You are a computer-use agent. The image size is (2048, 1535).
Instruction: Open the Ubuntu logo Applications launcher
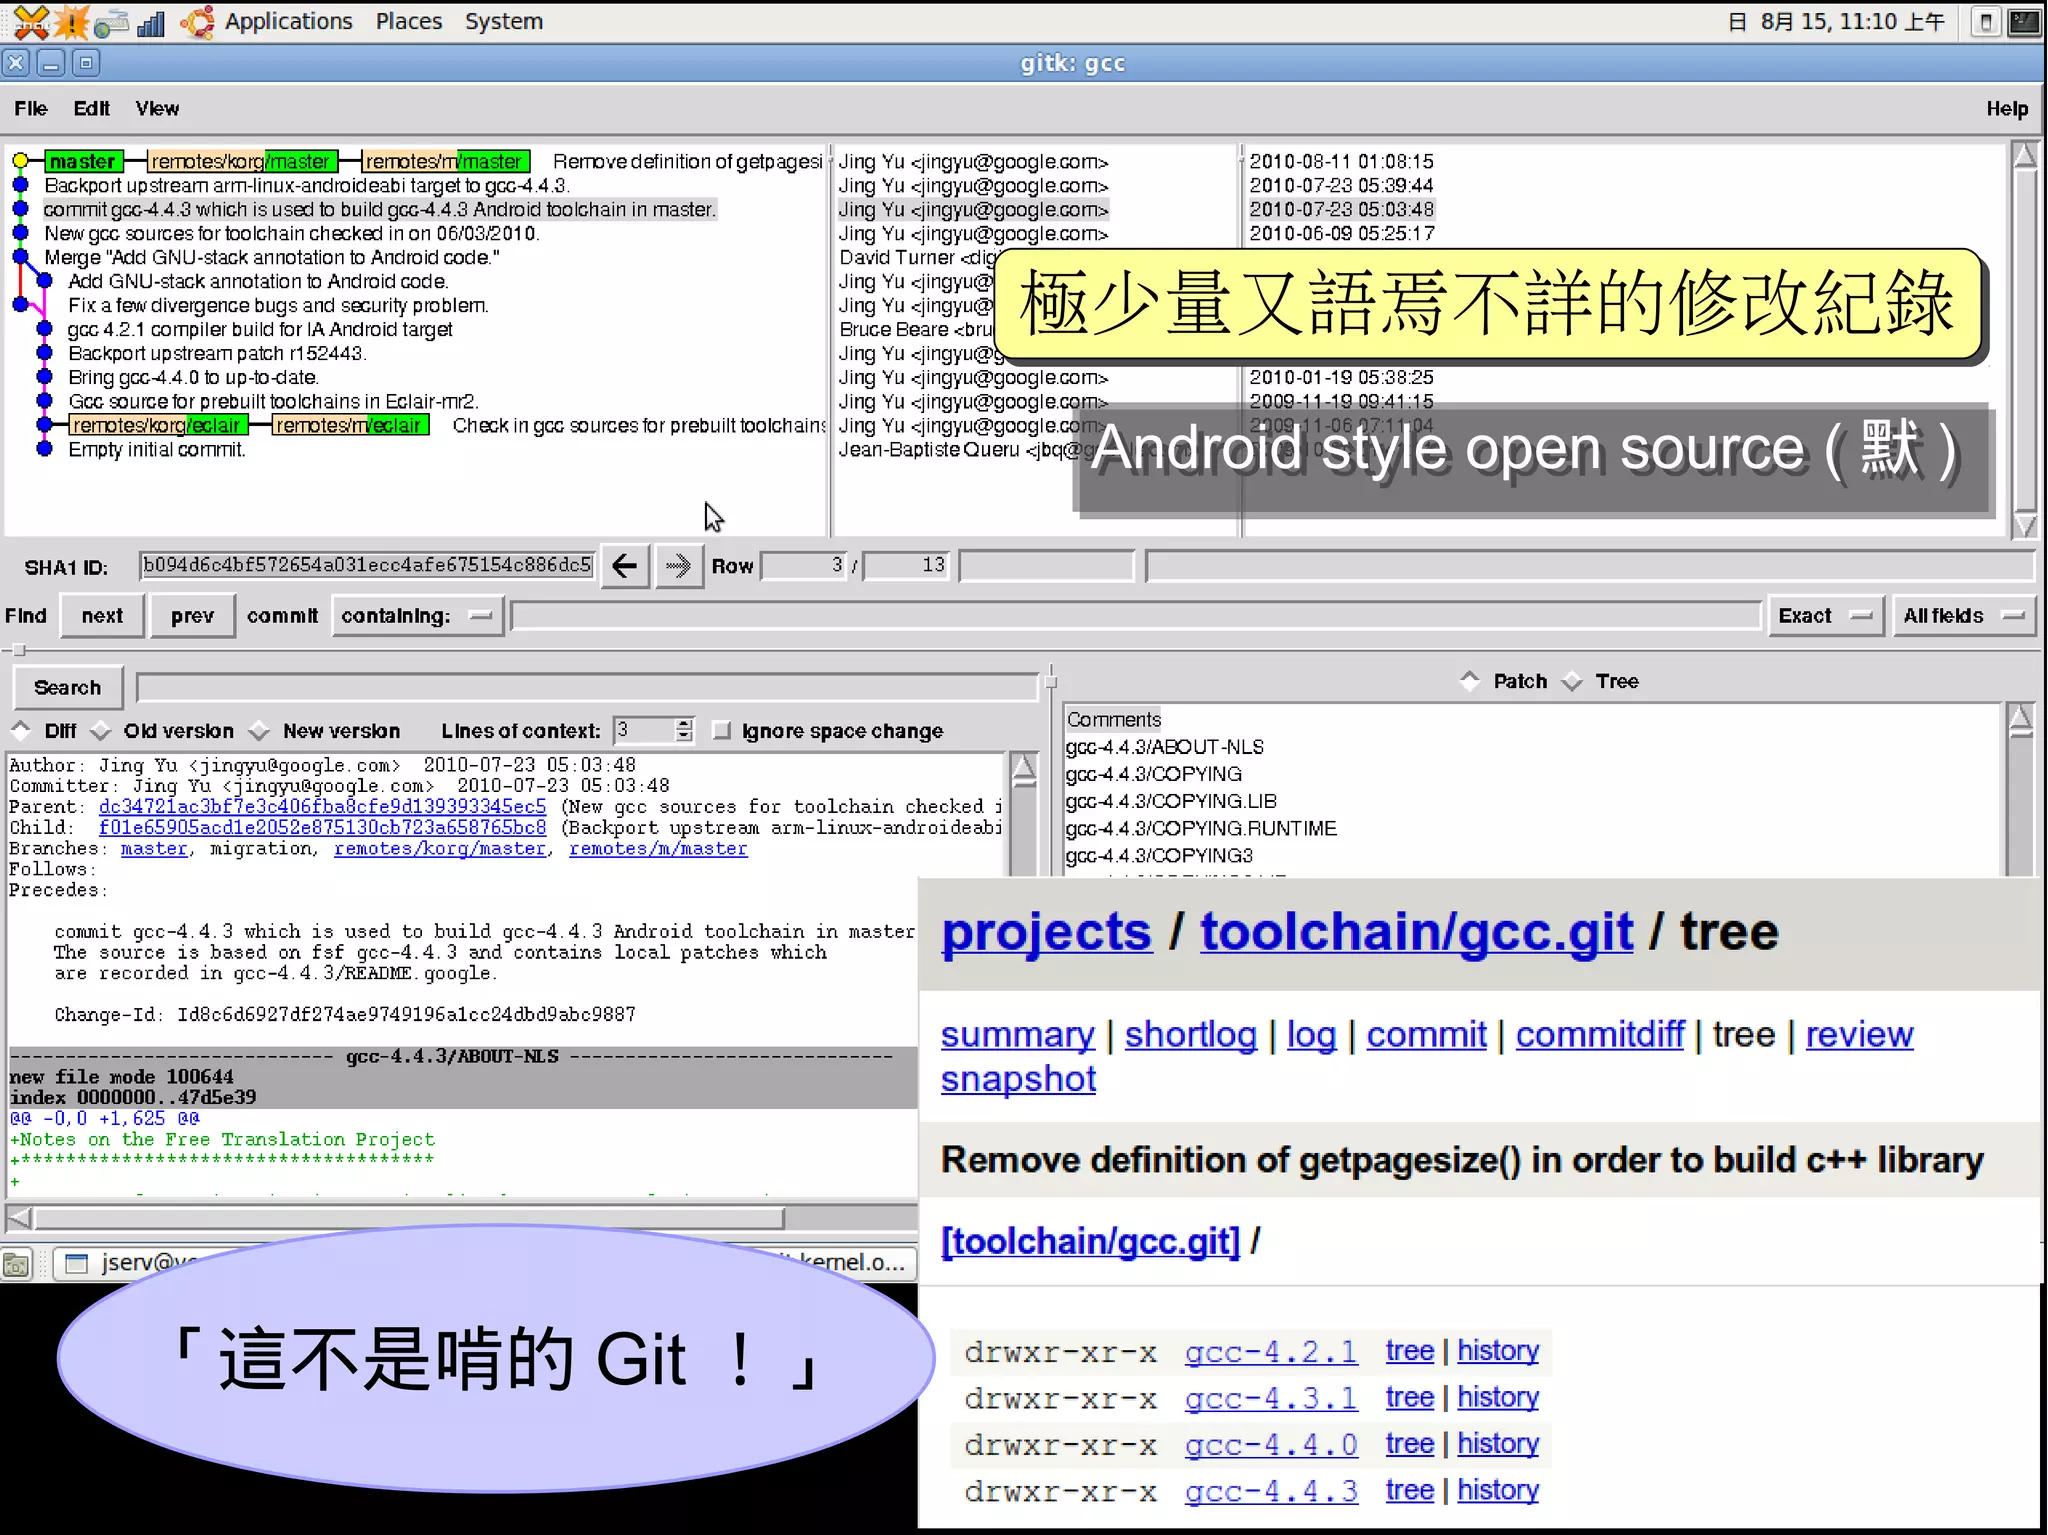point(197,21)
